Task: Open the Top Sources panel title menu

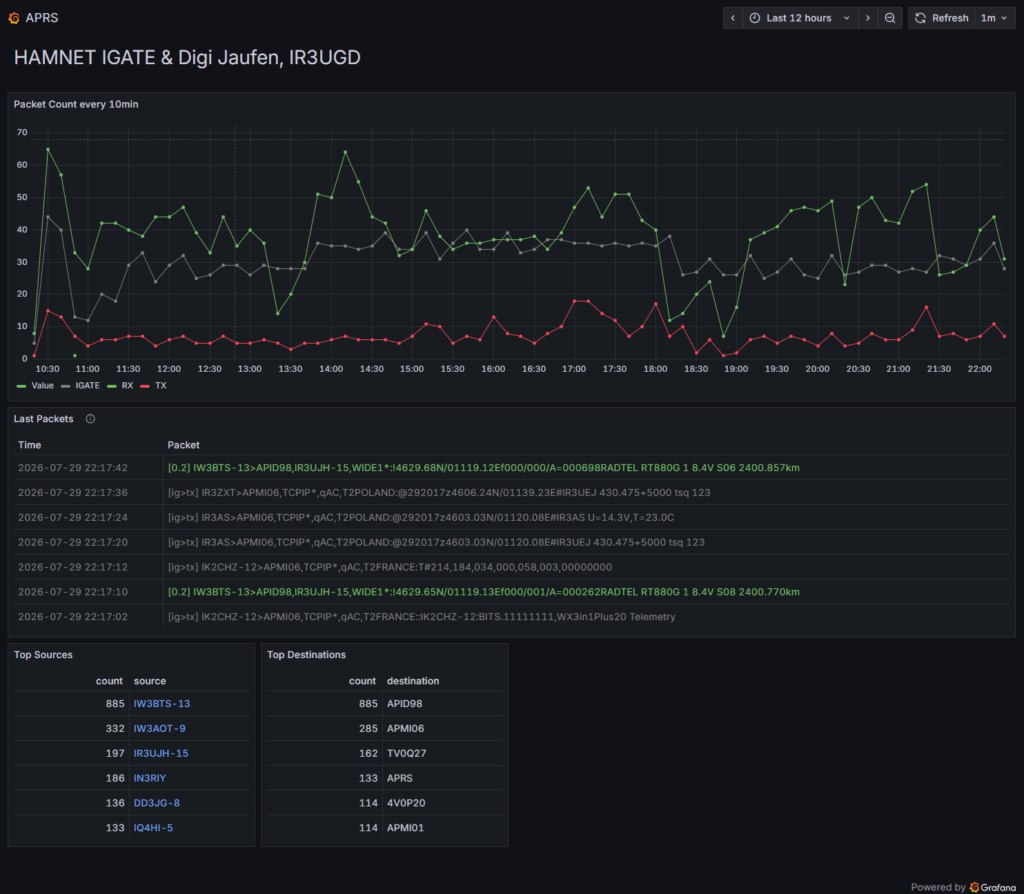Action: point(43,654)
